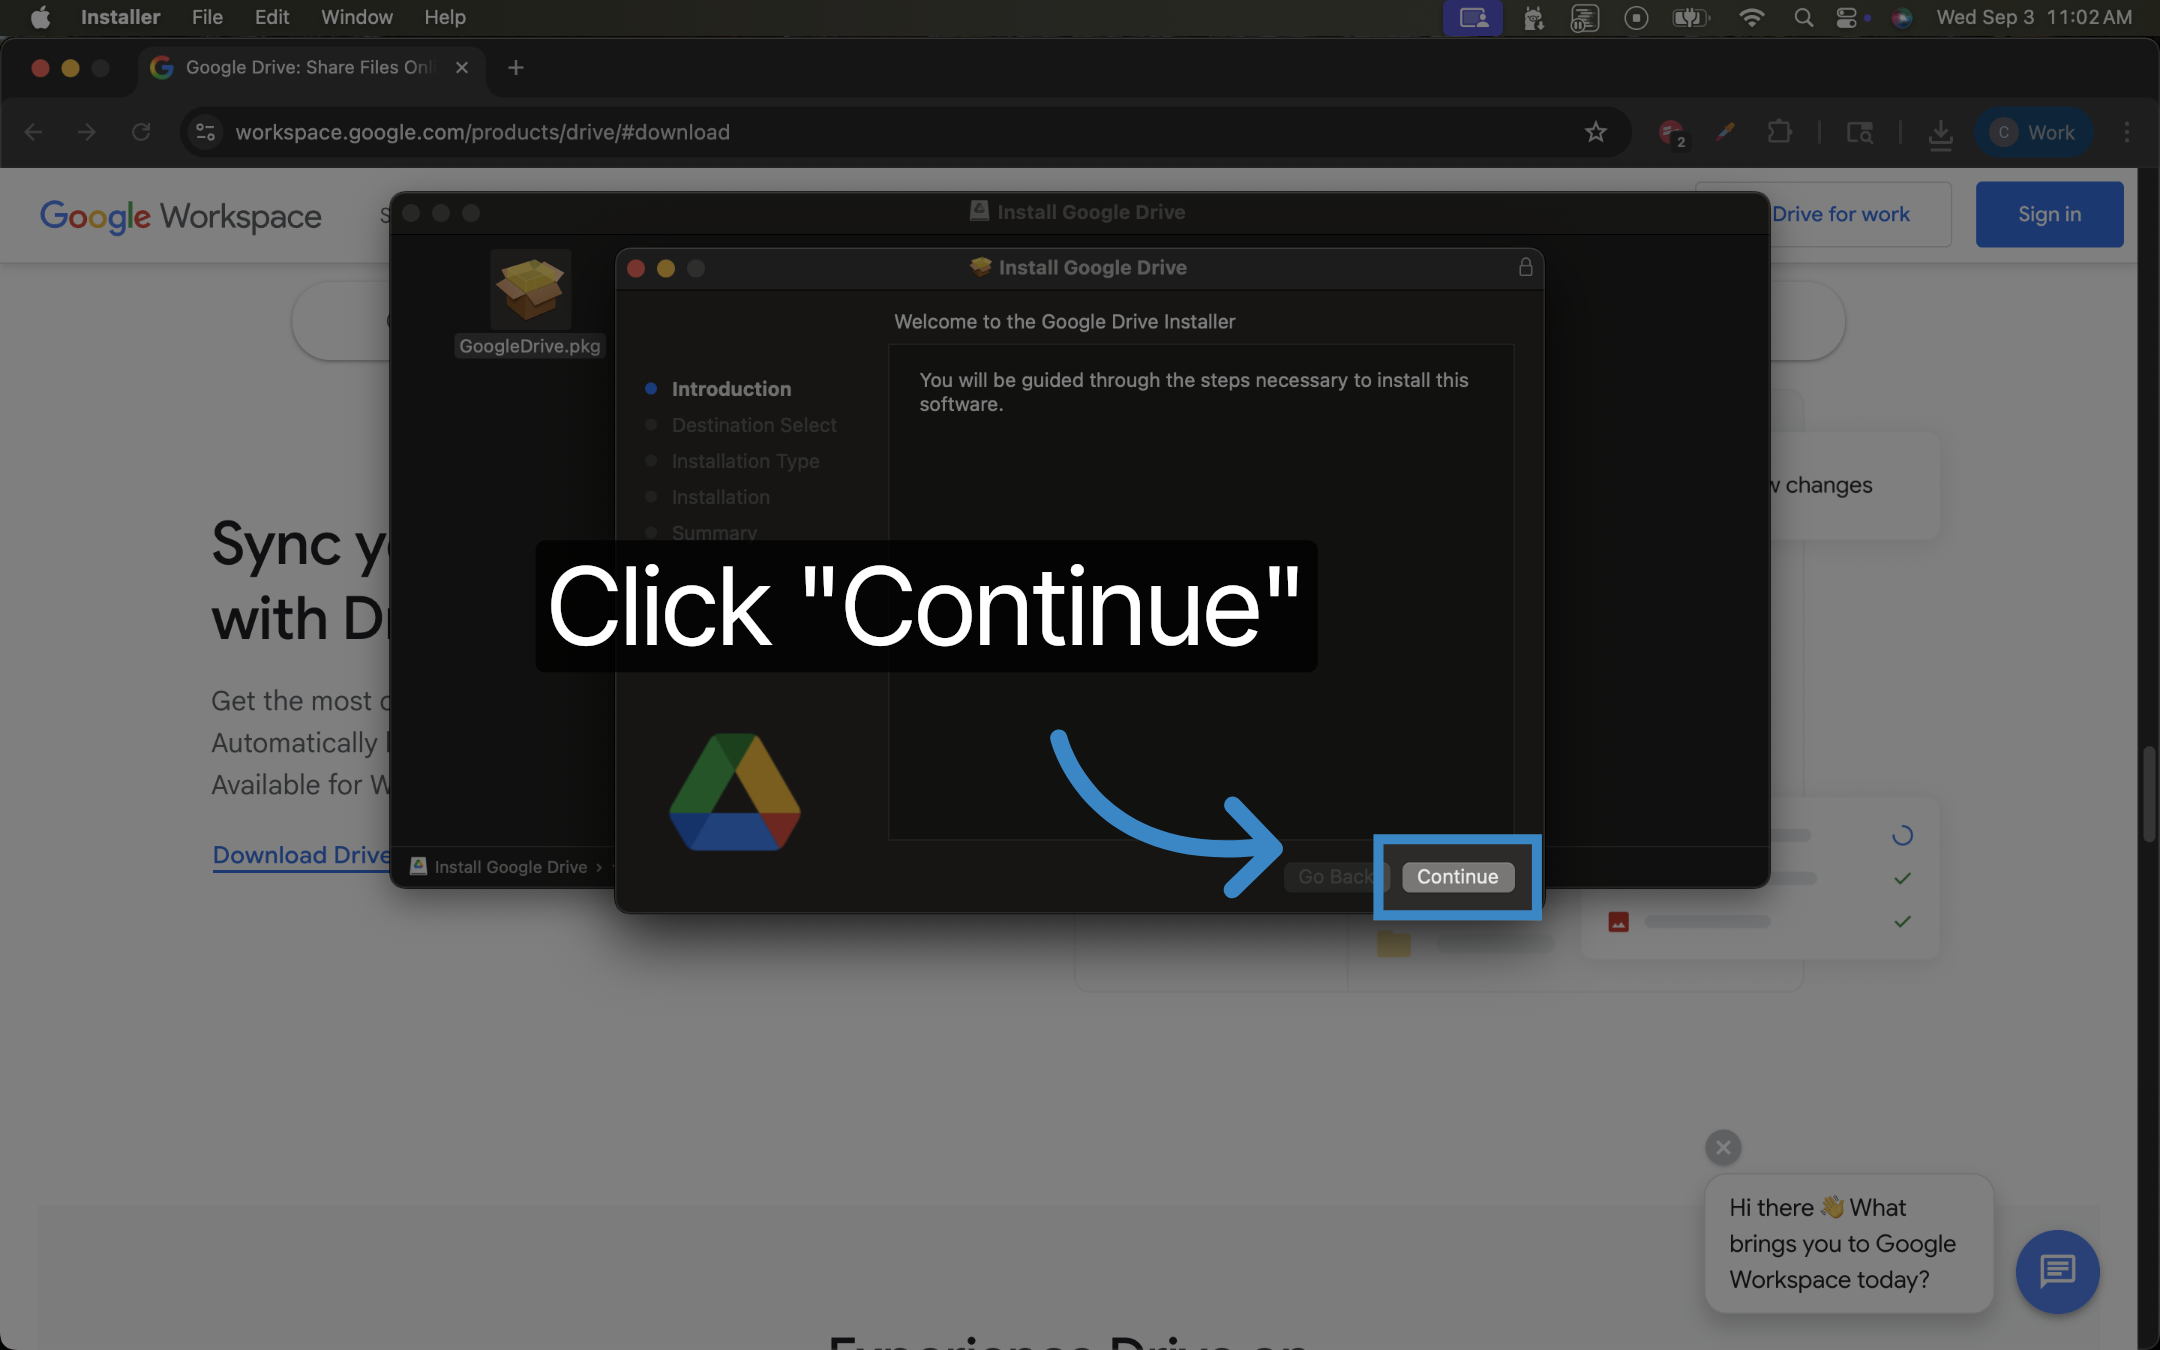
Task: Open the Apple menu
Action: (40, 17)
